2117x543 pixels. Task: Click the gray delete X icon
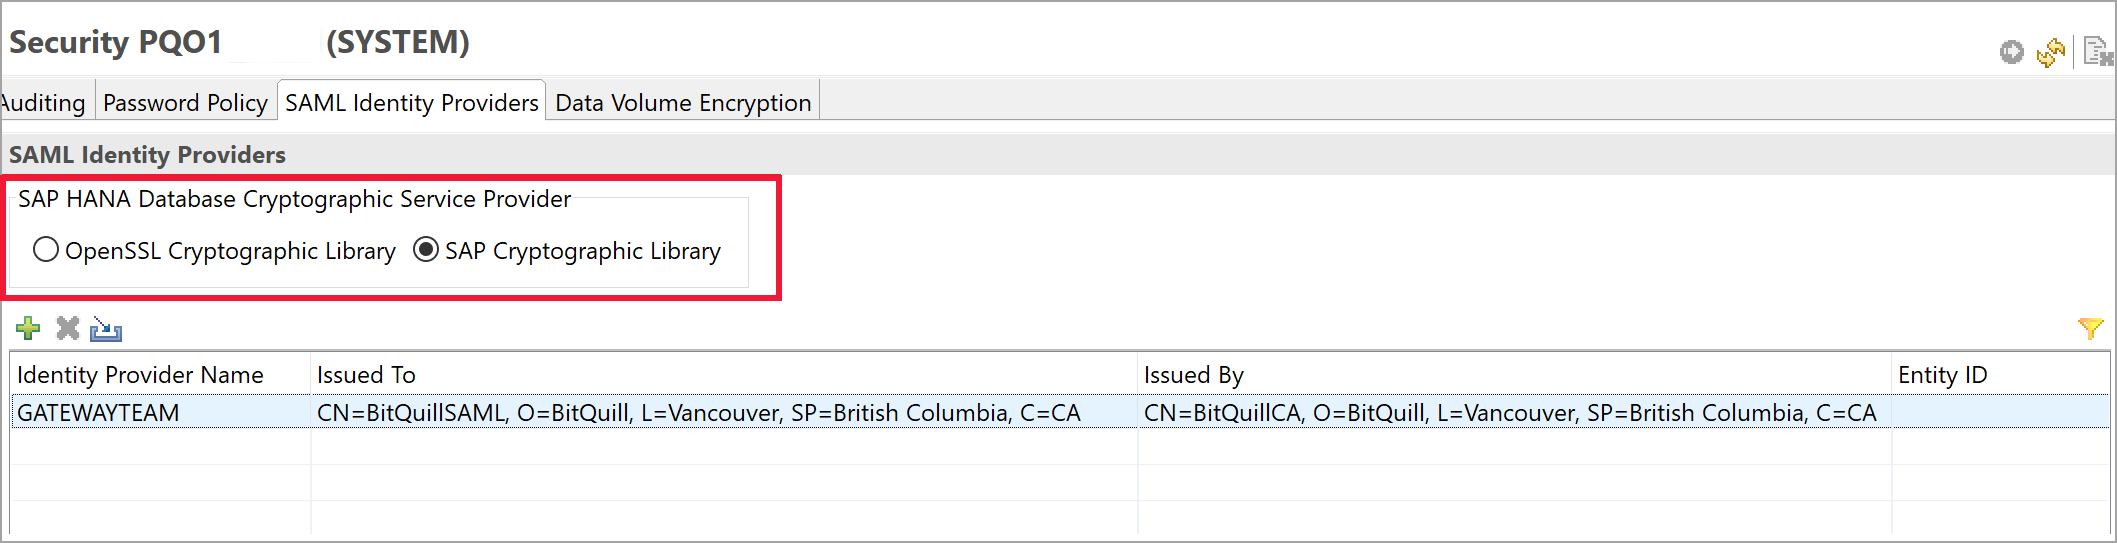coord(67,328)
